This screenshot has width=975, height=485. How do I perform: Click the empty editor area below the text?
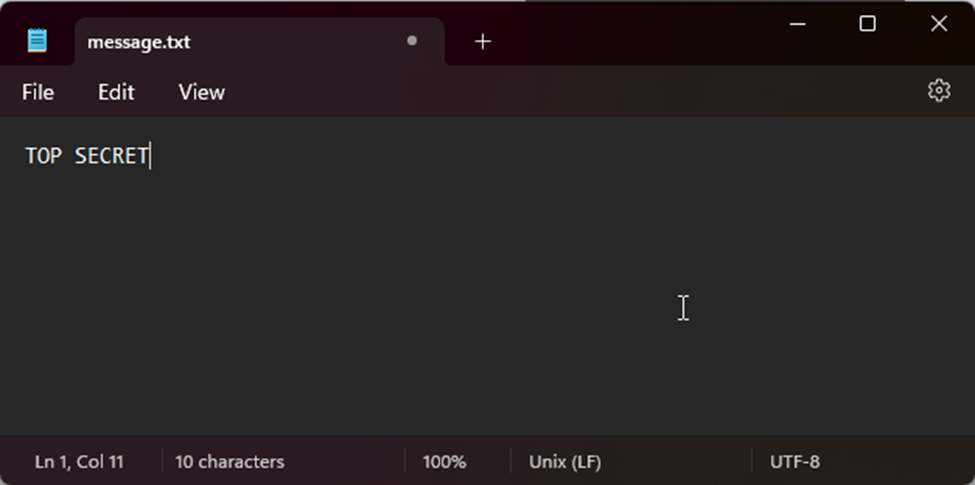400,320
